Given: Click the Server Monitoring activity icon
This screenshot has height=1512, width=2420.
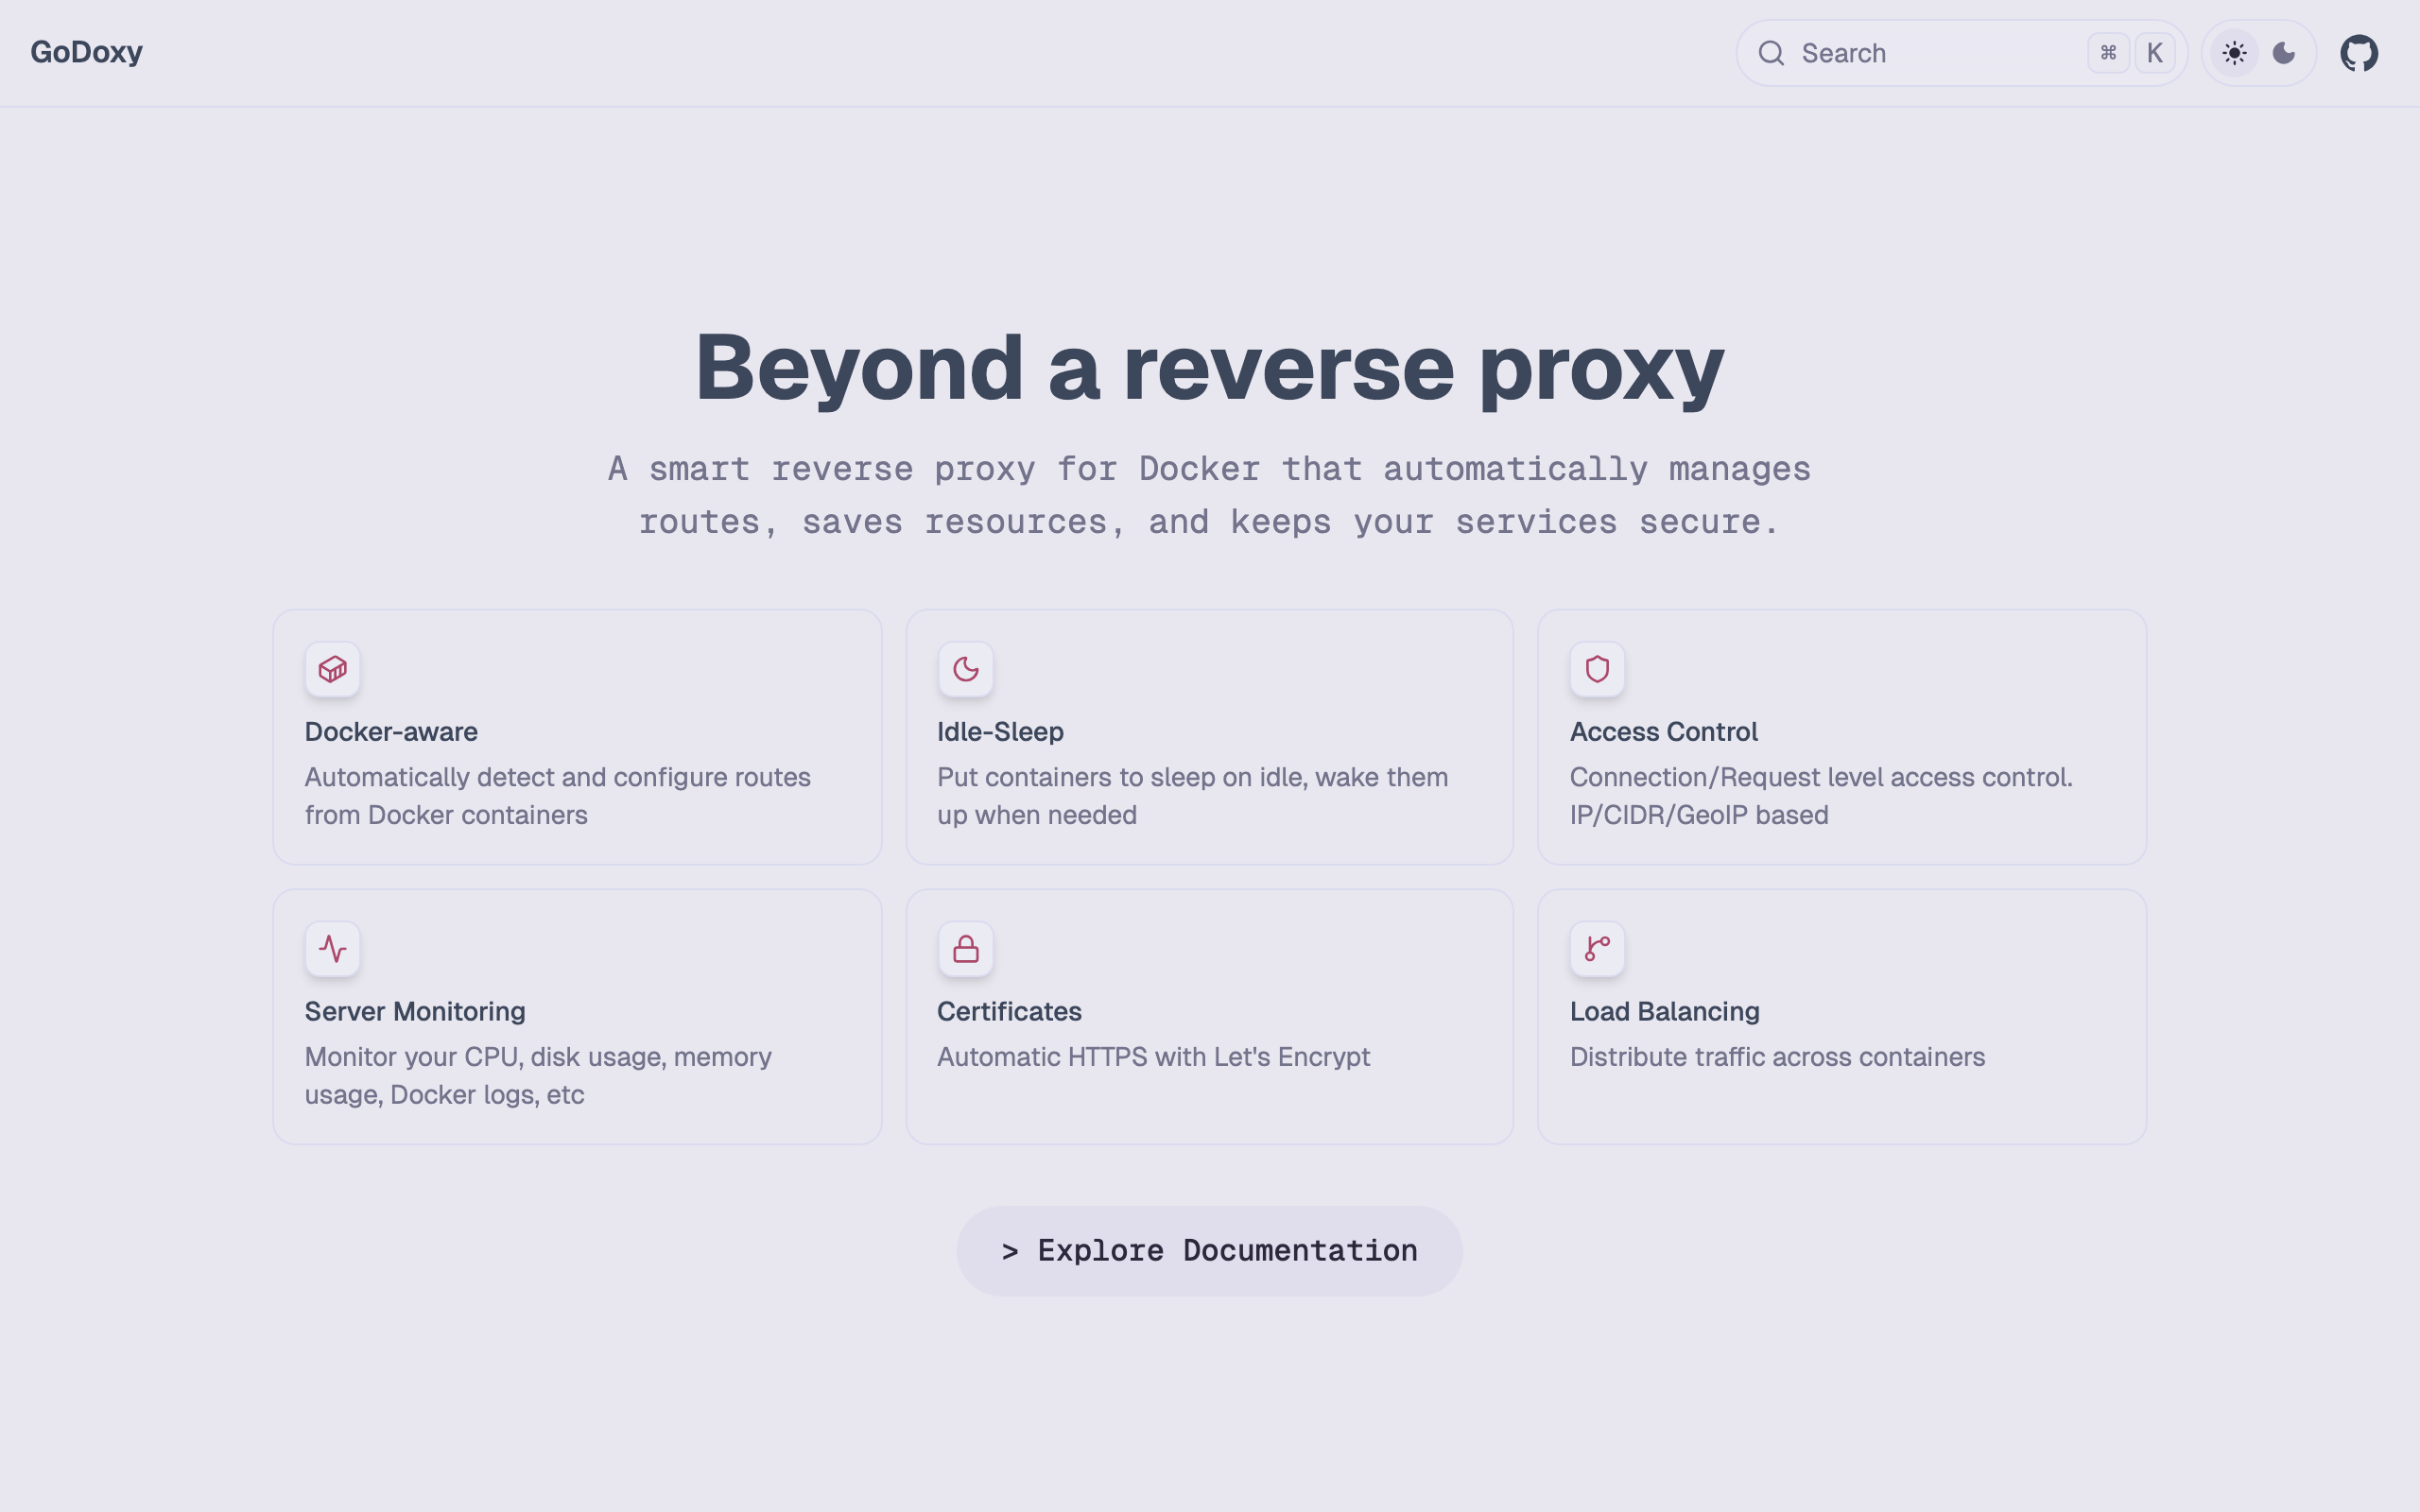Looking at the screenshot, I should tap(333, 949).
